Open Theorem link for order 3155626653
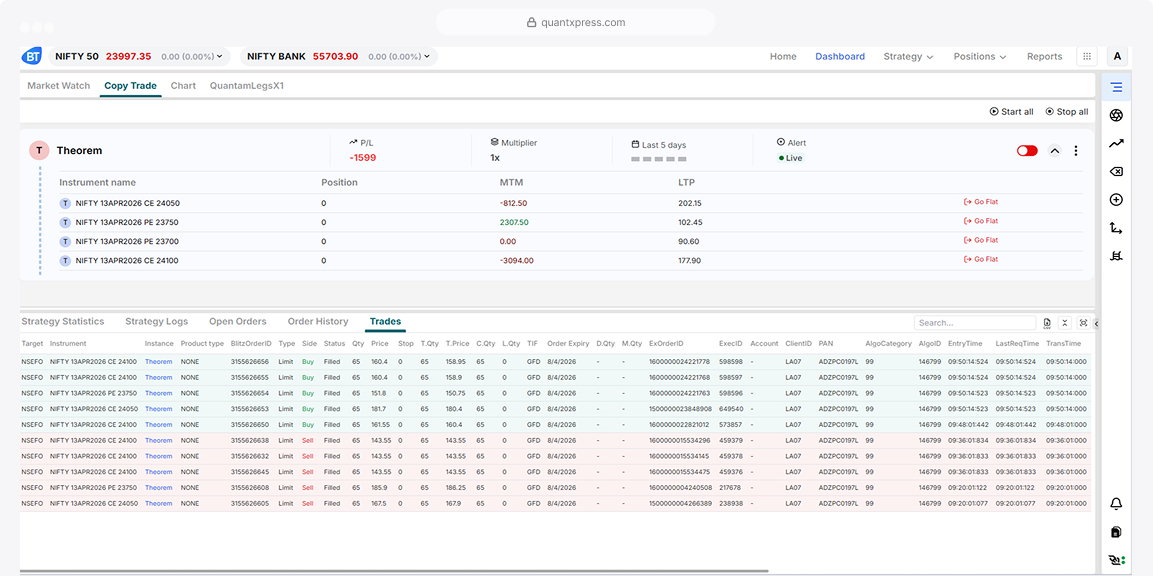The width and height of the screenshot is (1153, 577). pos(158,409)
